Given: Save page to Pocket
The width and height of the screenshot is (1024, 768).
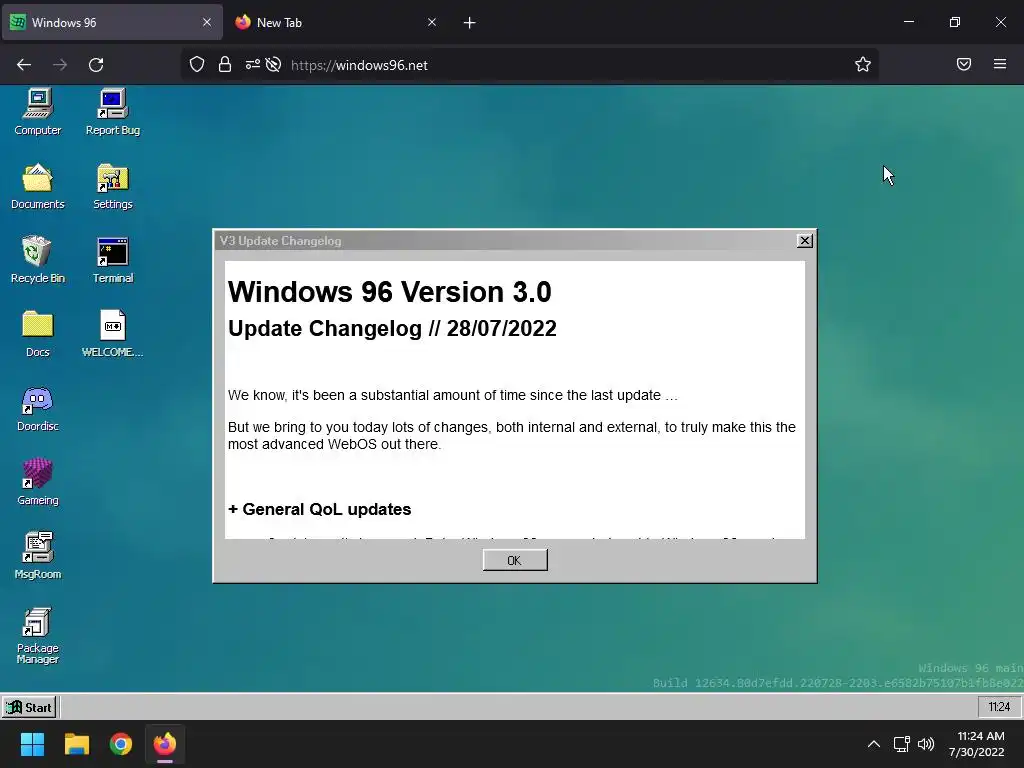Looking at the screenshot, I should point(964,64).
